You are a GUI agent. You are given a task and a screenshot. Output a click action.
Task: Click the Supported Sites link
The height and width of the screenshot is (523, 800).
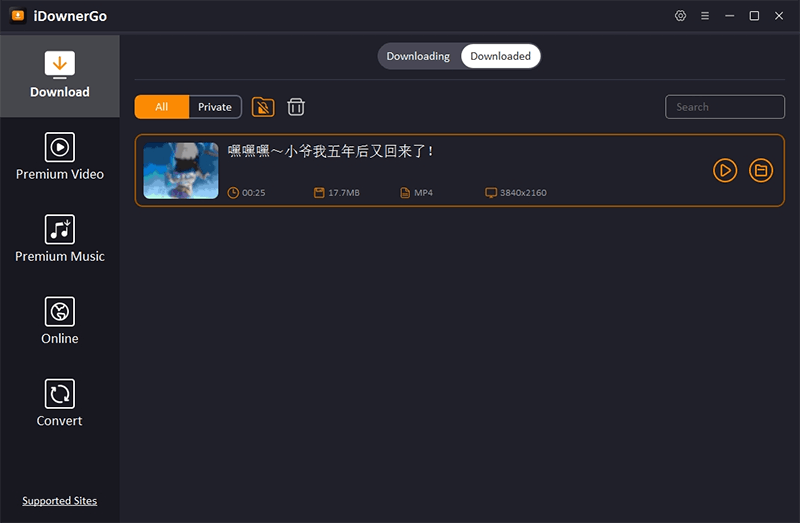click(x=60, y=501)
